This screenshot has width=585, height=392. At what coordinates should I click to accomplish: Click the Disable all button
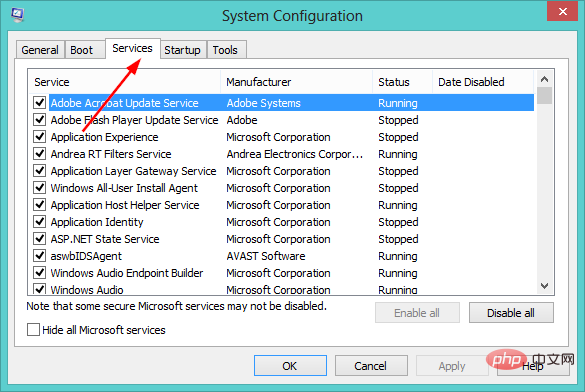(x=511, y=313)
